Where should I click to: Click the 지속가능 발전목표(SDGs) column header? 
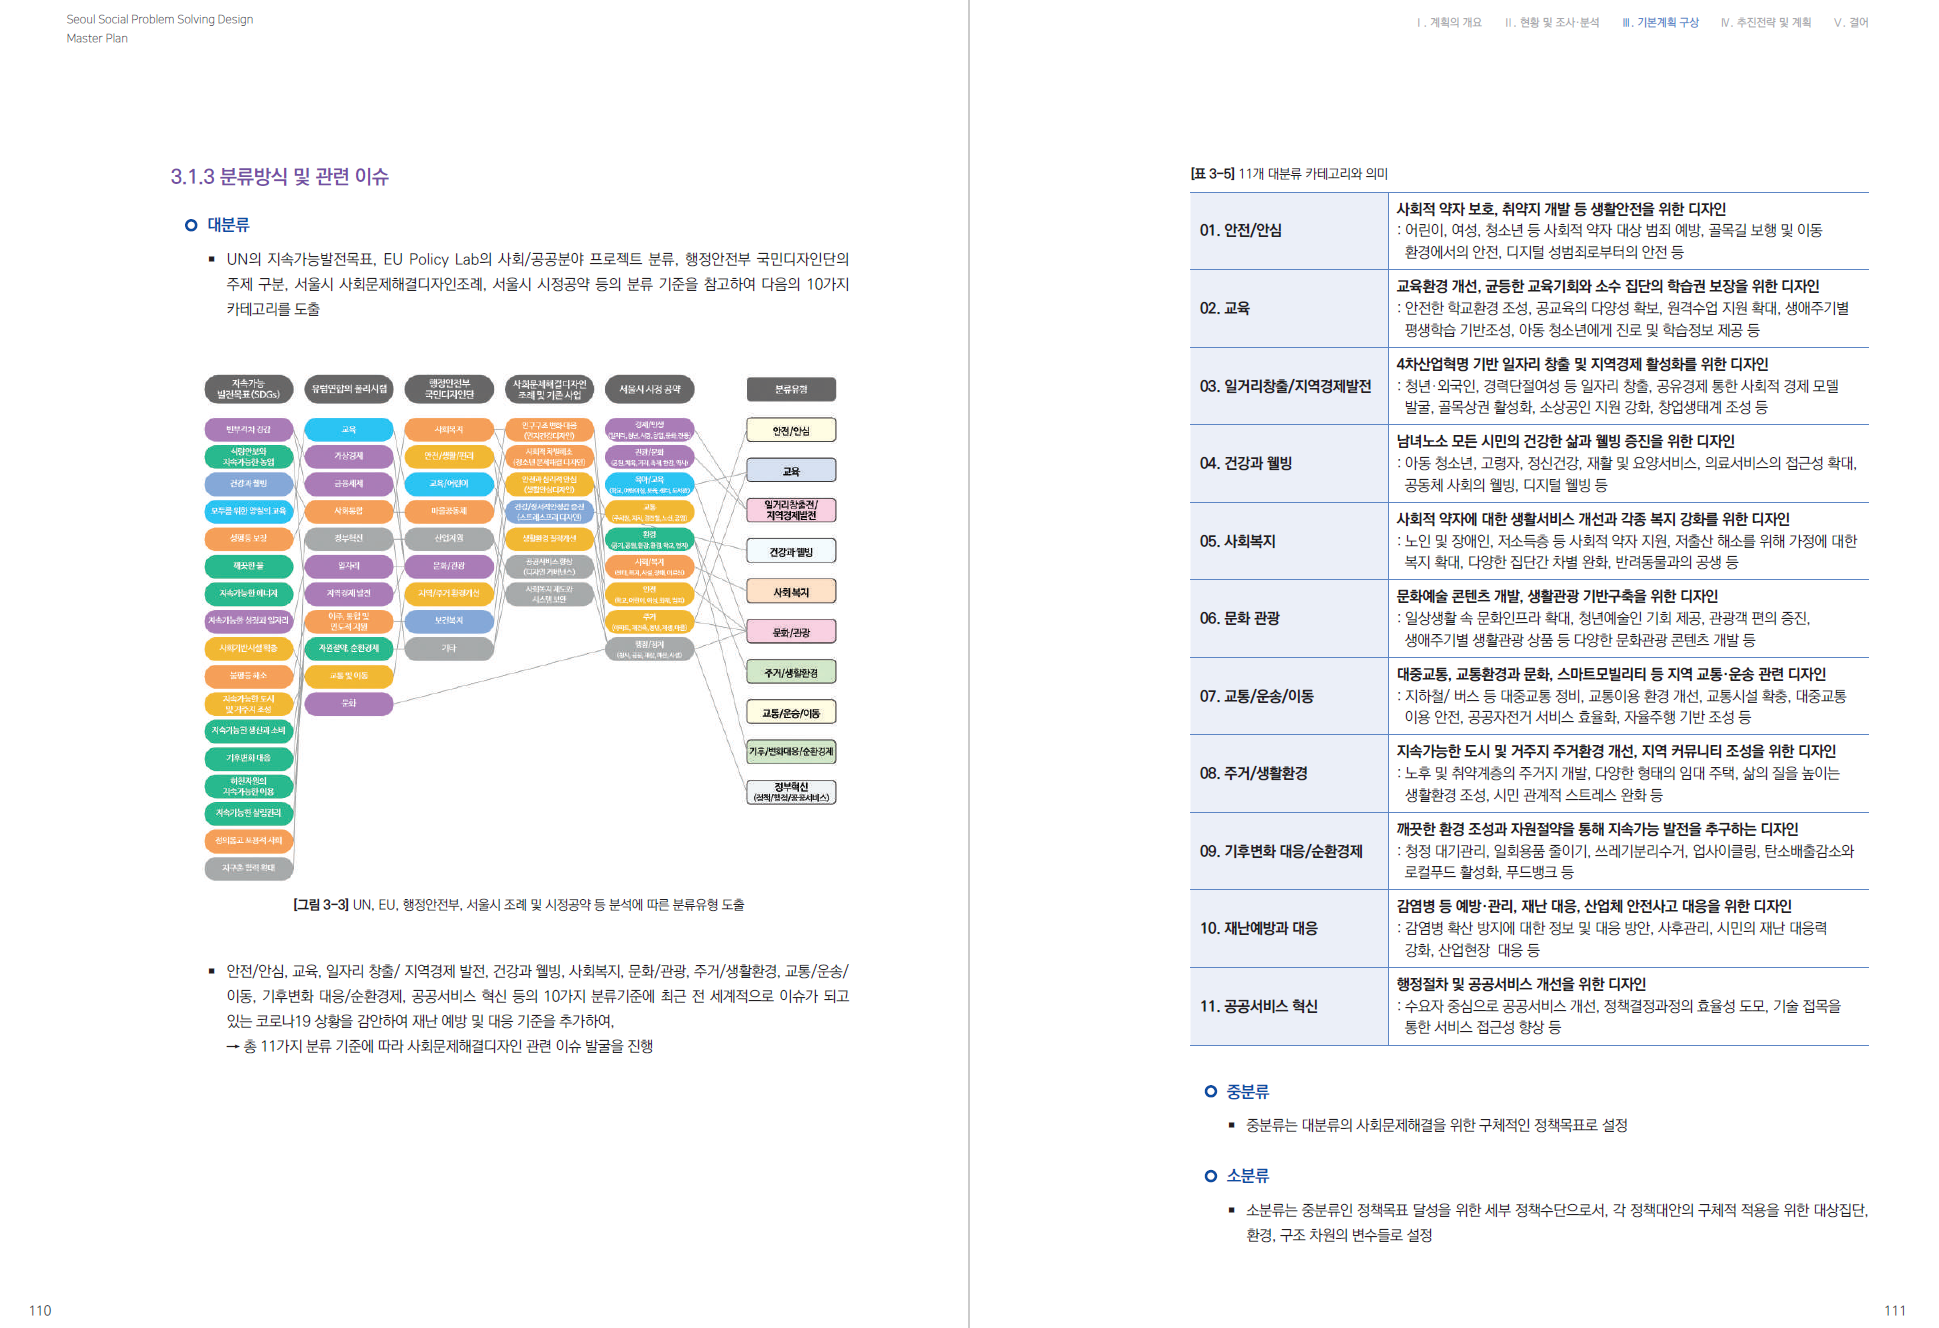(248, 389)
